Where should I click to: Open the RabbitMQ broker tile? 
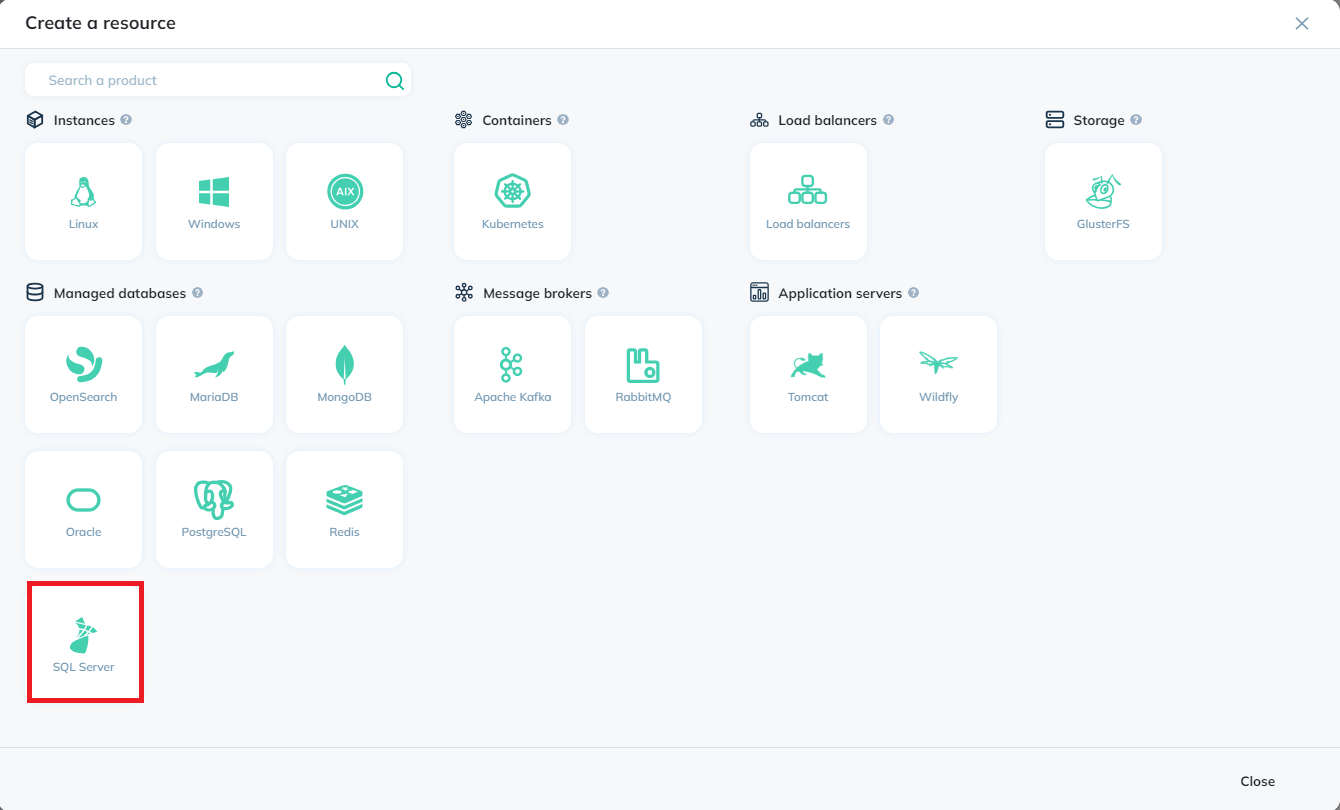click(643, 374)
